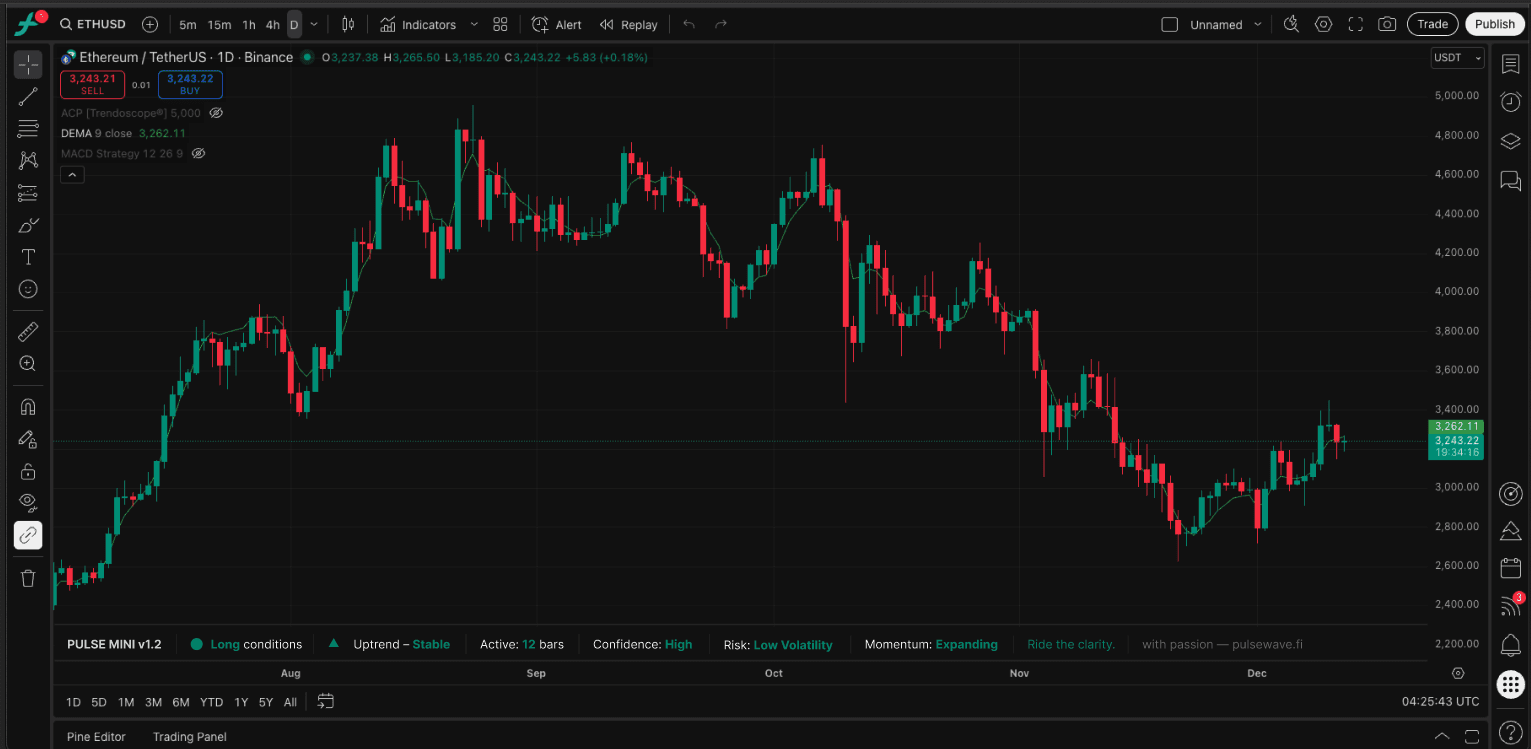This screenshot has height=749, width=1531.
Task: Open the object tree layers panel
Action: 1510,141
